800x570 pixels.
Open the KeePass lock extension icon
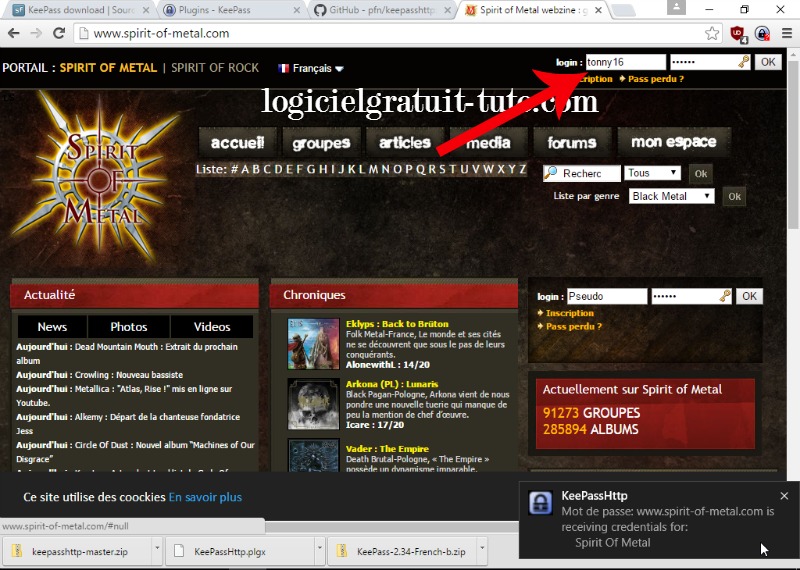pyautogui.click(x=762, y=34)
